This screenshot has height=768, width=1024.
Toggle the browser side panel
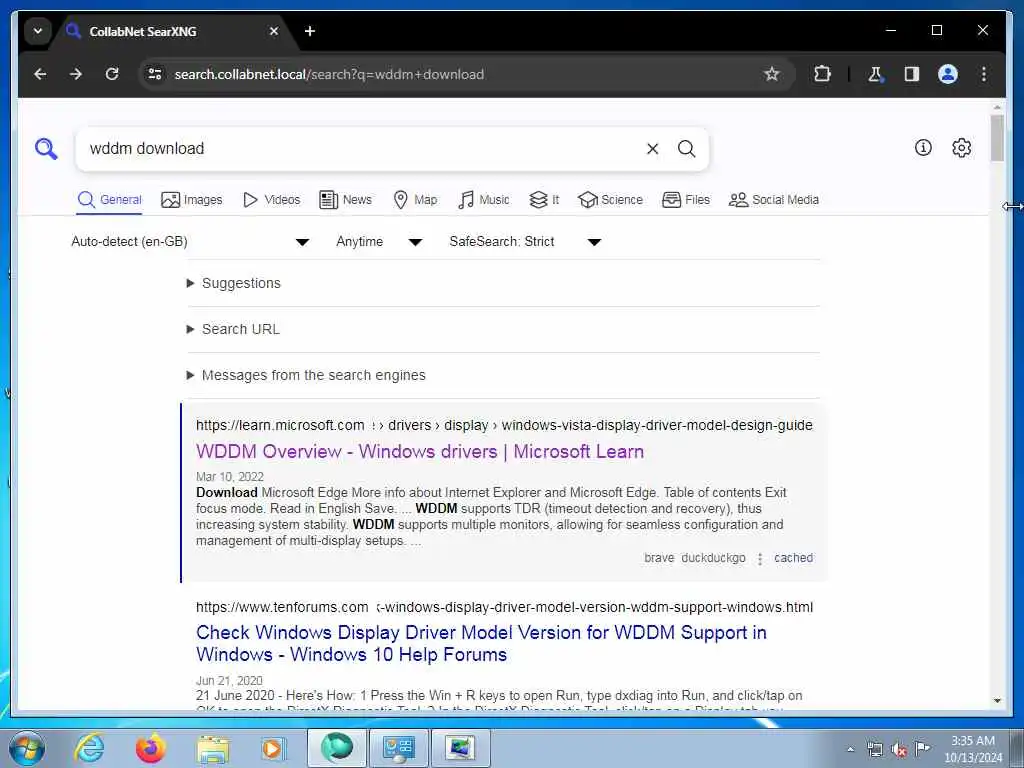[x=912, y=74]
